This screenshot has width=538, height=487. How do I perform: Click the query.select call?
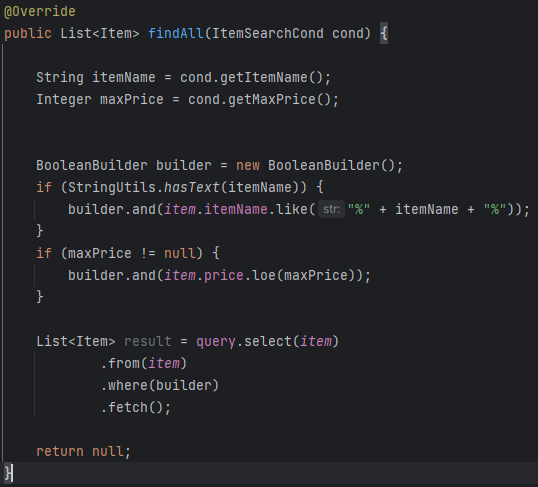click(268, 341)
